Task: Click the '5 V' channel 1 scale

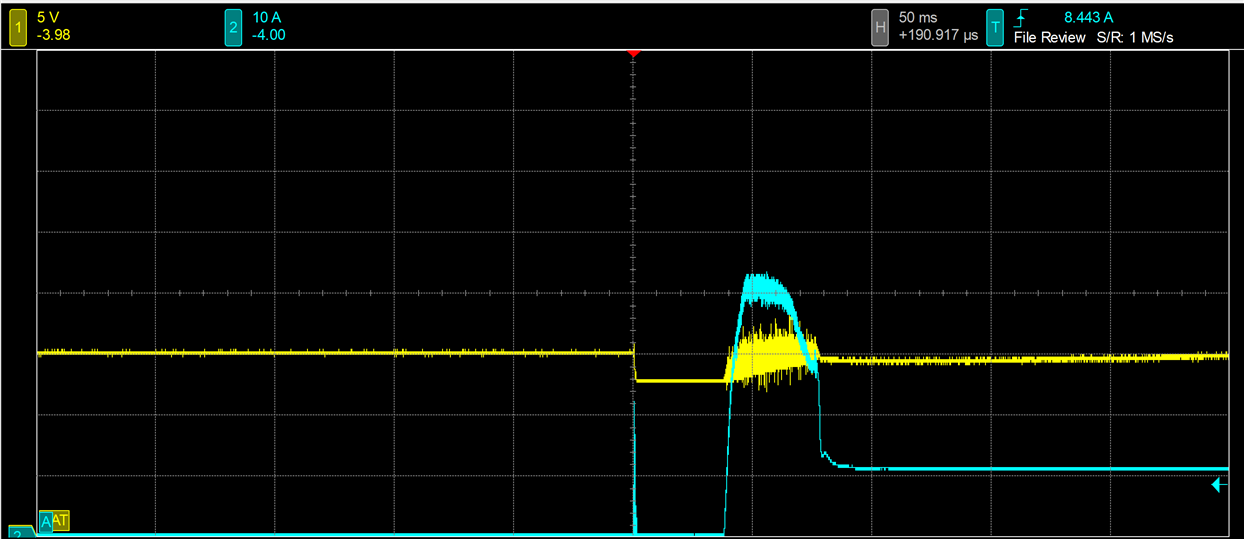Action: (x=48, y=18)
